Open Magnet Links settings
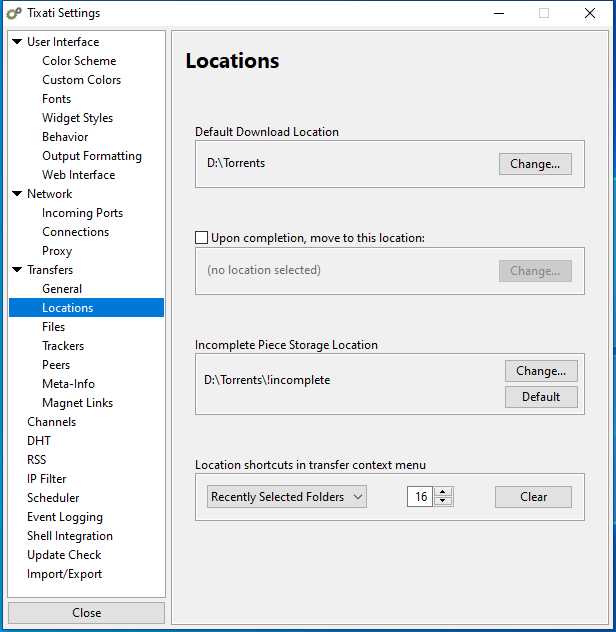The image size is (616, 632). (x=77, y=403)
